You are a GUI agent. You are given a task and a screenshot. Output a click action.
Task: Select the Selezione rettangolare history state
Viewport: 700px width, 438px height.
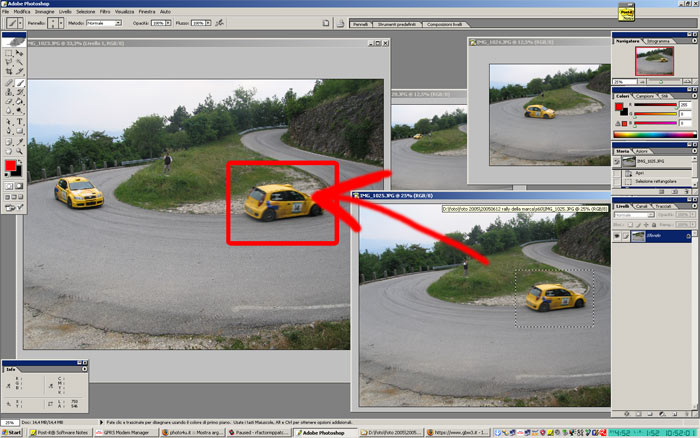tap(654, 181)
